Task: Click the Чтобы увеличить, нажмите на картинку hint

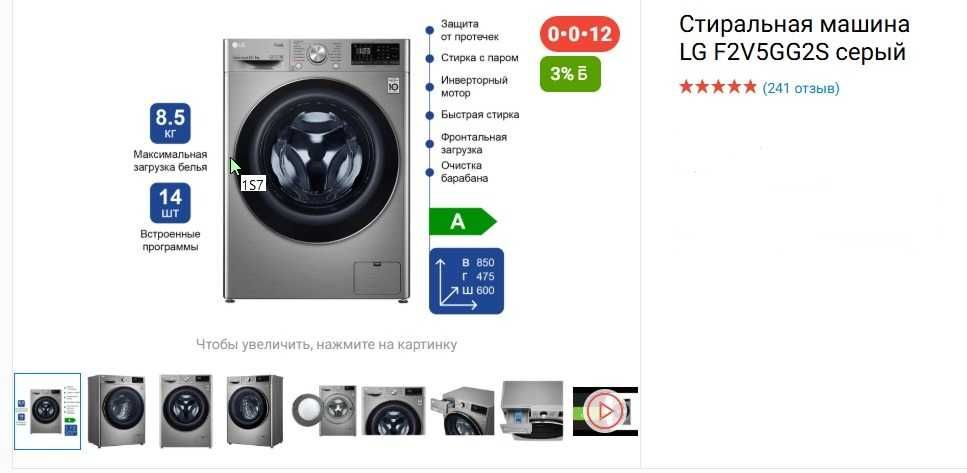Action: coord(326,344)
